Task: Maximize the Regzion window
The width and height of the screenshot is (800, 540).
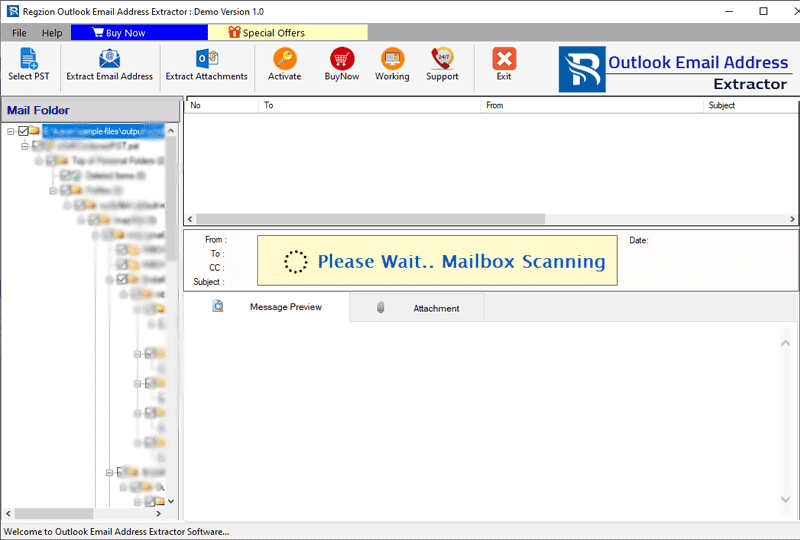Action: (763, 11)
